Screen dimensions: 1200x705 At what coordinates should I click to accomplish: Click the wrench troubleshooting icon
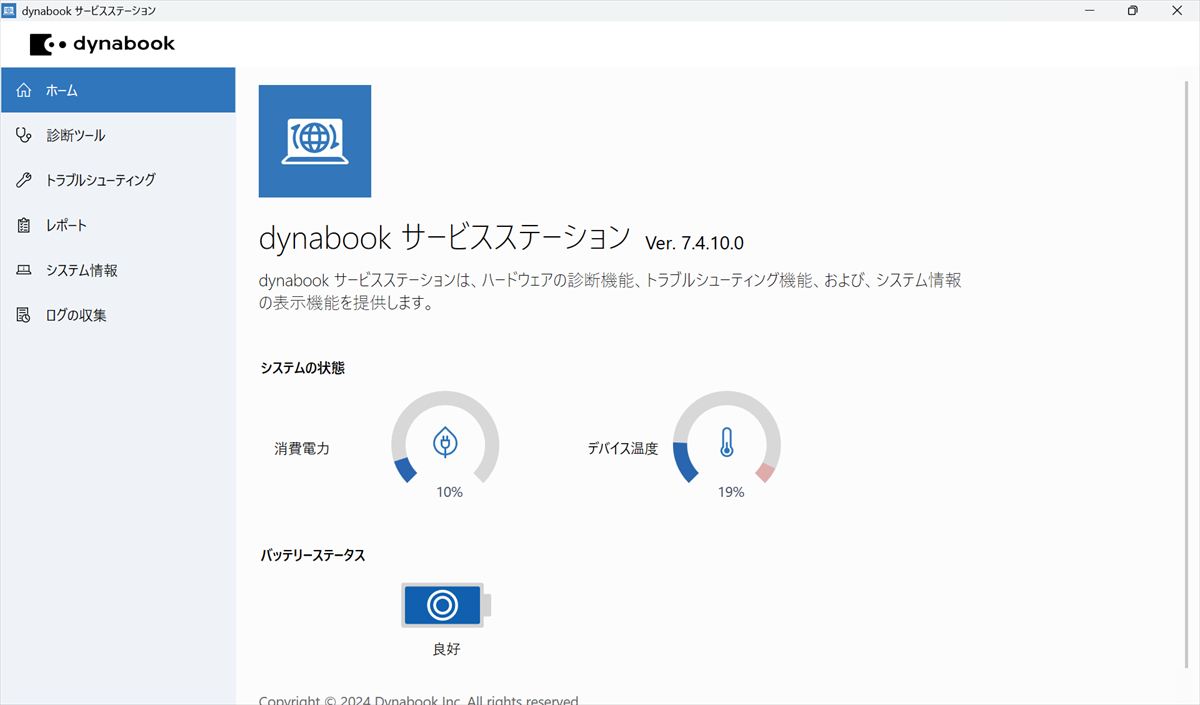(25, 180)
